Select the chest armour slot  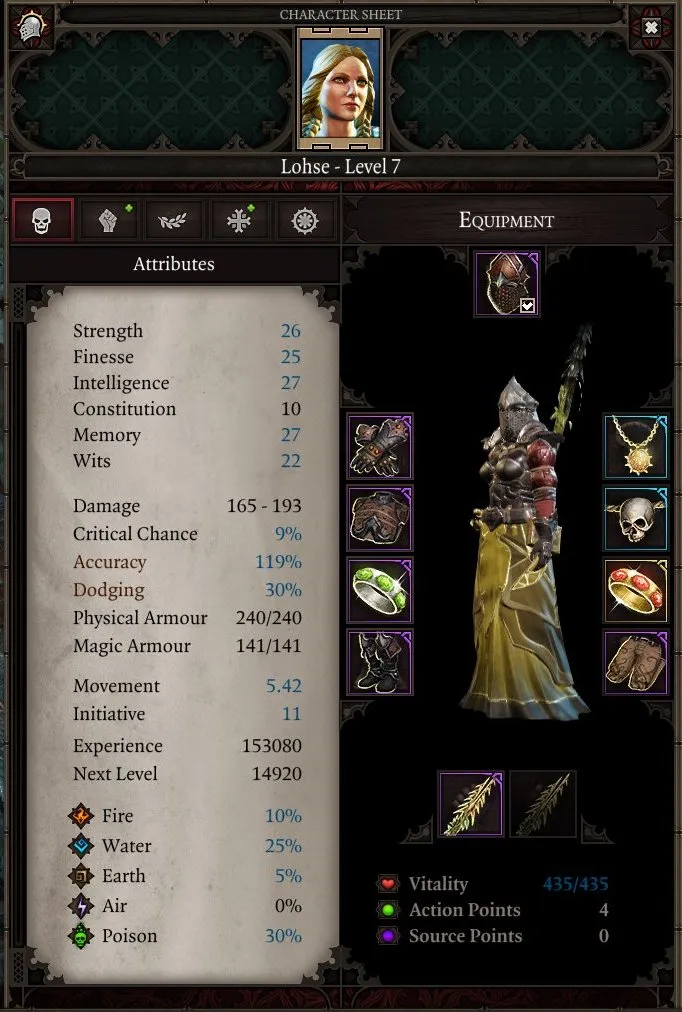(x=380, y=519)
